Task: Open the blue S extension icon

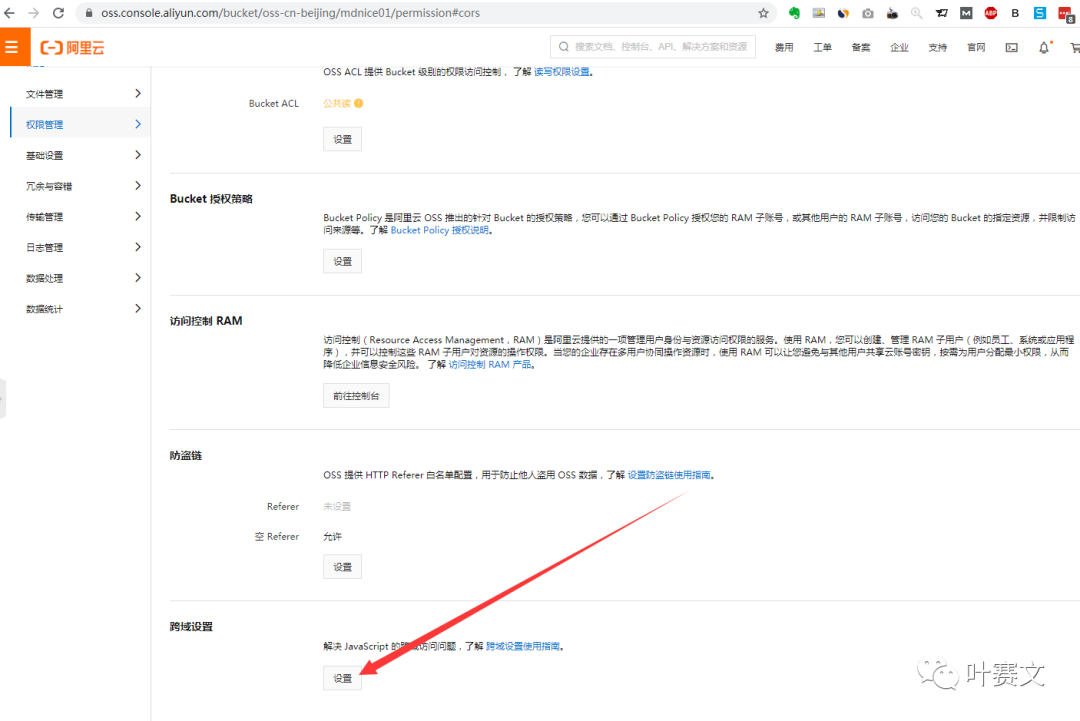Action: (x=1040, y=13)
